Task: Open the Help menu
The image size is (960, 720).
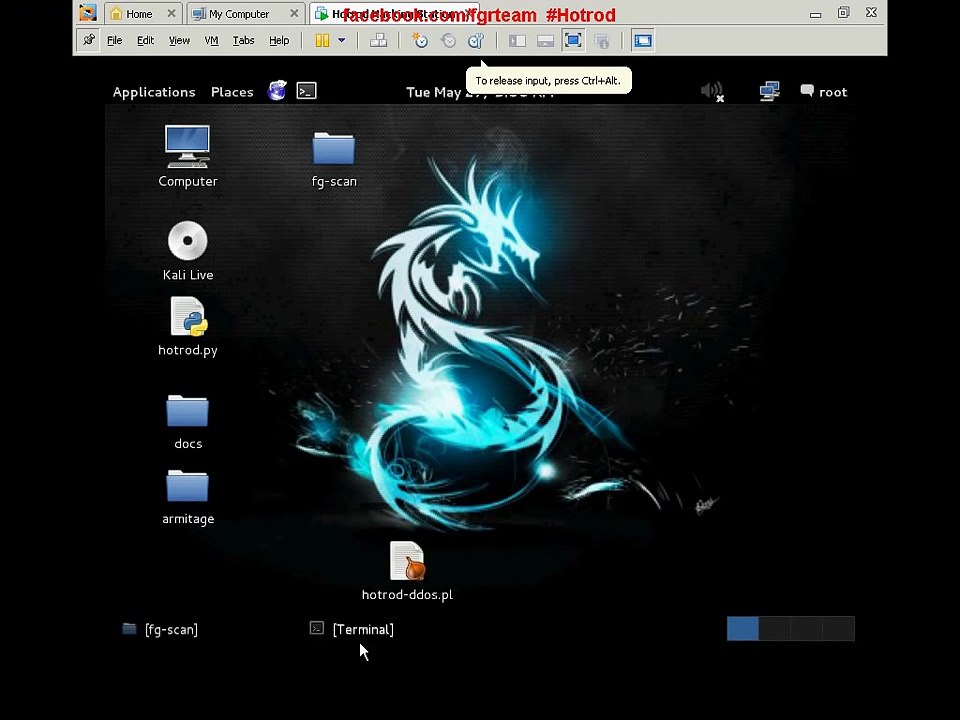Action: pos(279,40)
